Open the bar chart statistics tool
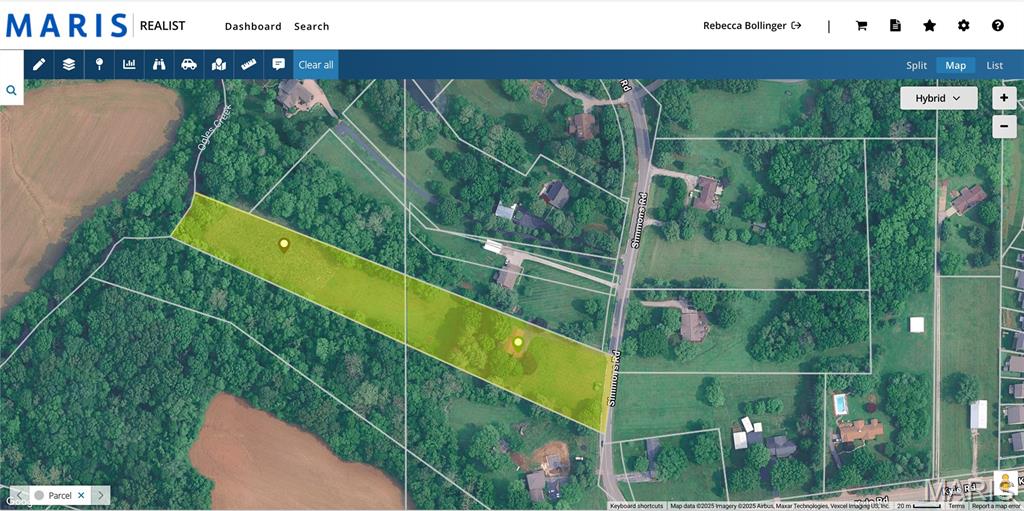The height and width of the screenshot is (511, 1024). [x=129, y=65]
